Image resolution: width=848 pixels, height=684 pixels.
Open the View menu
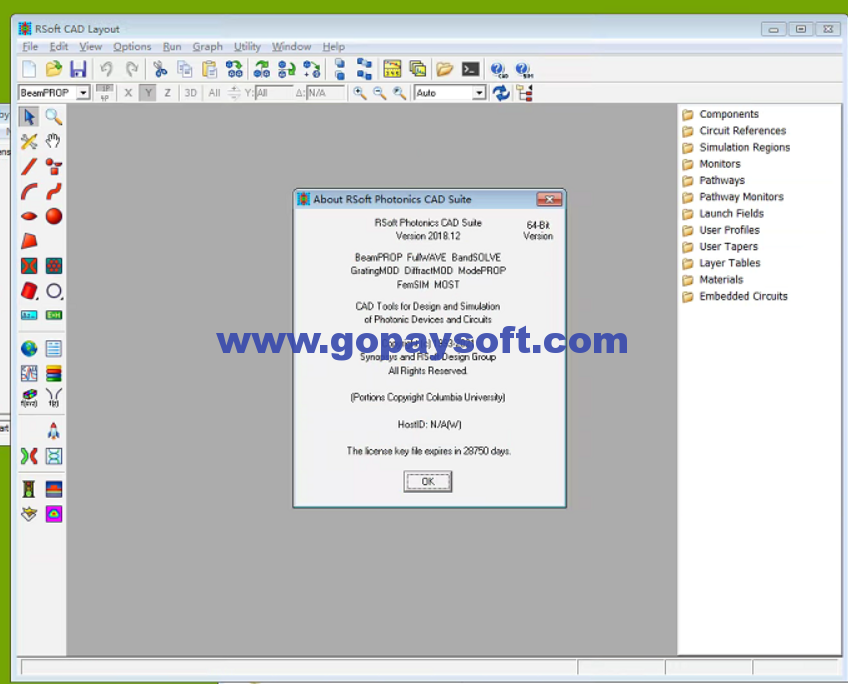coord(90,47)
